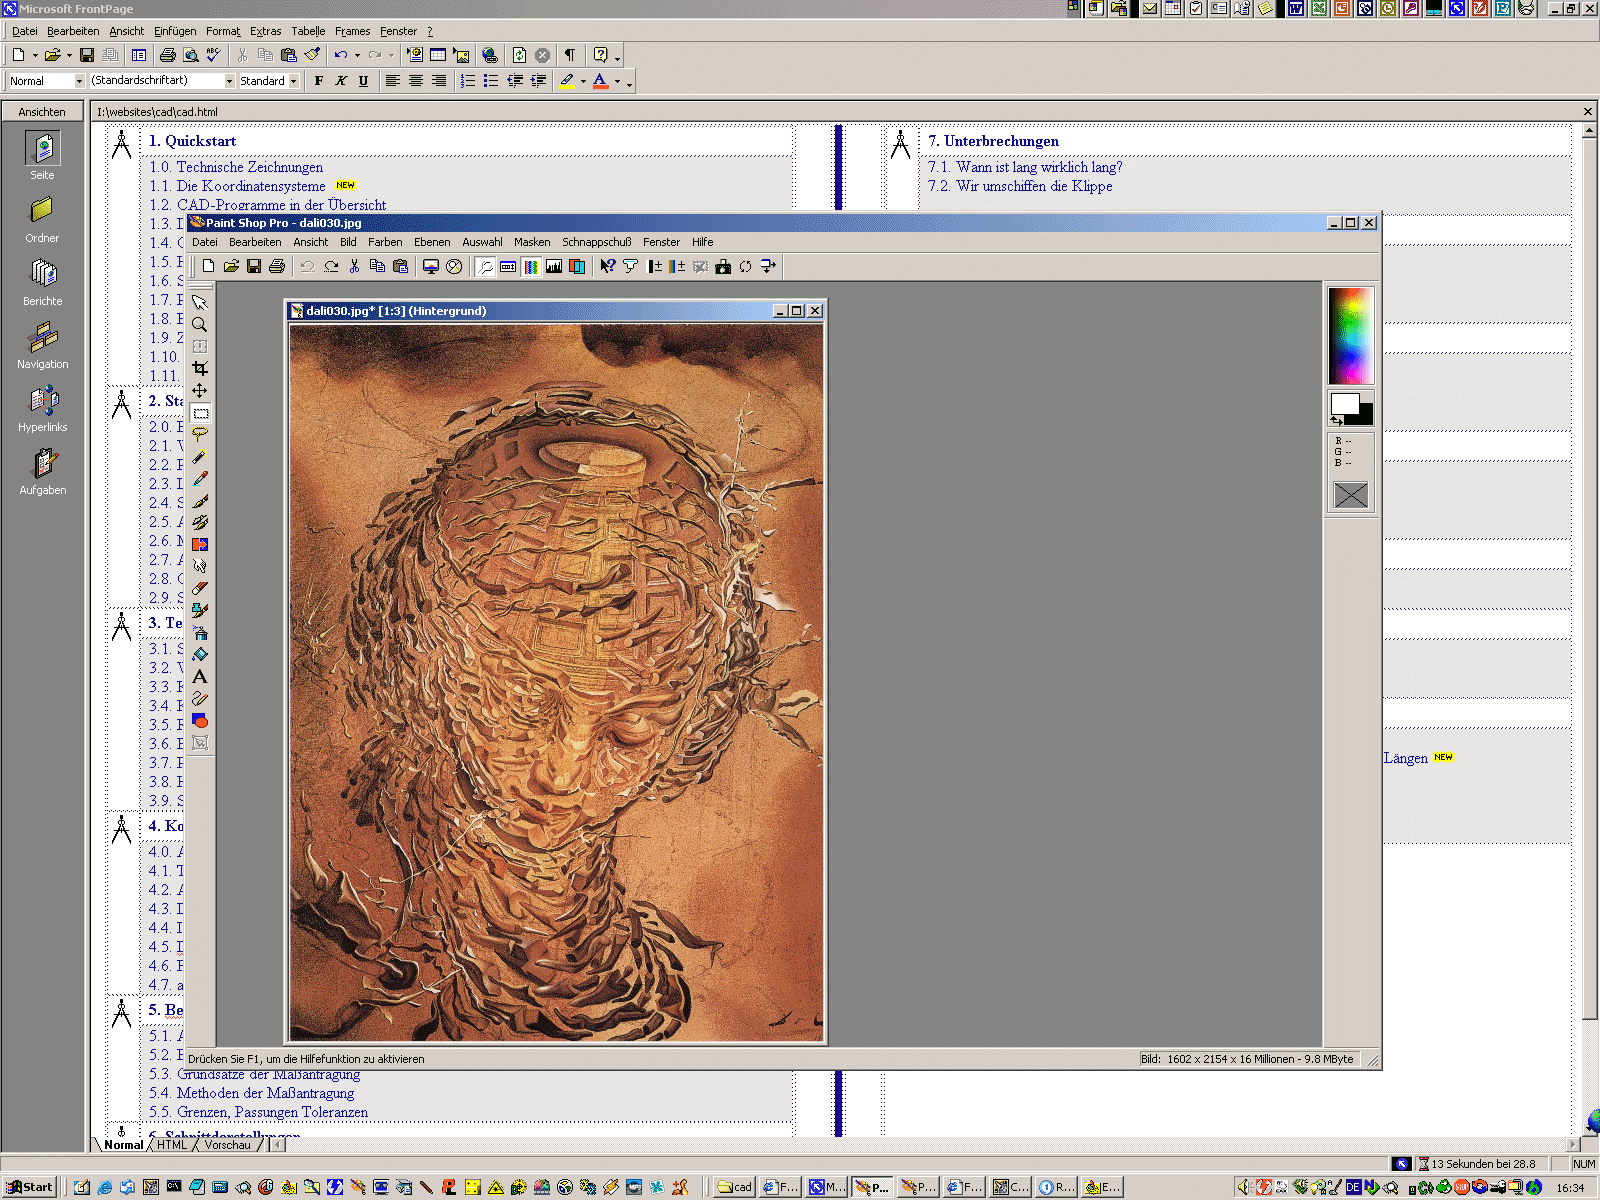The image size is (1600, 1200).
Task: Select the Magic Wand tool
Action: (200, 456)
